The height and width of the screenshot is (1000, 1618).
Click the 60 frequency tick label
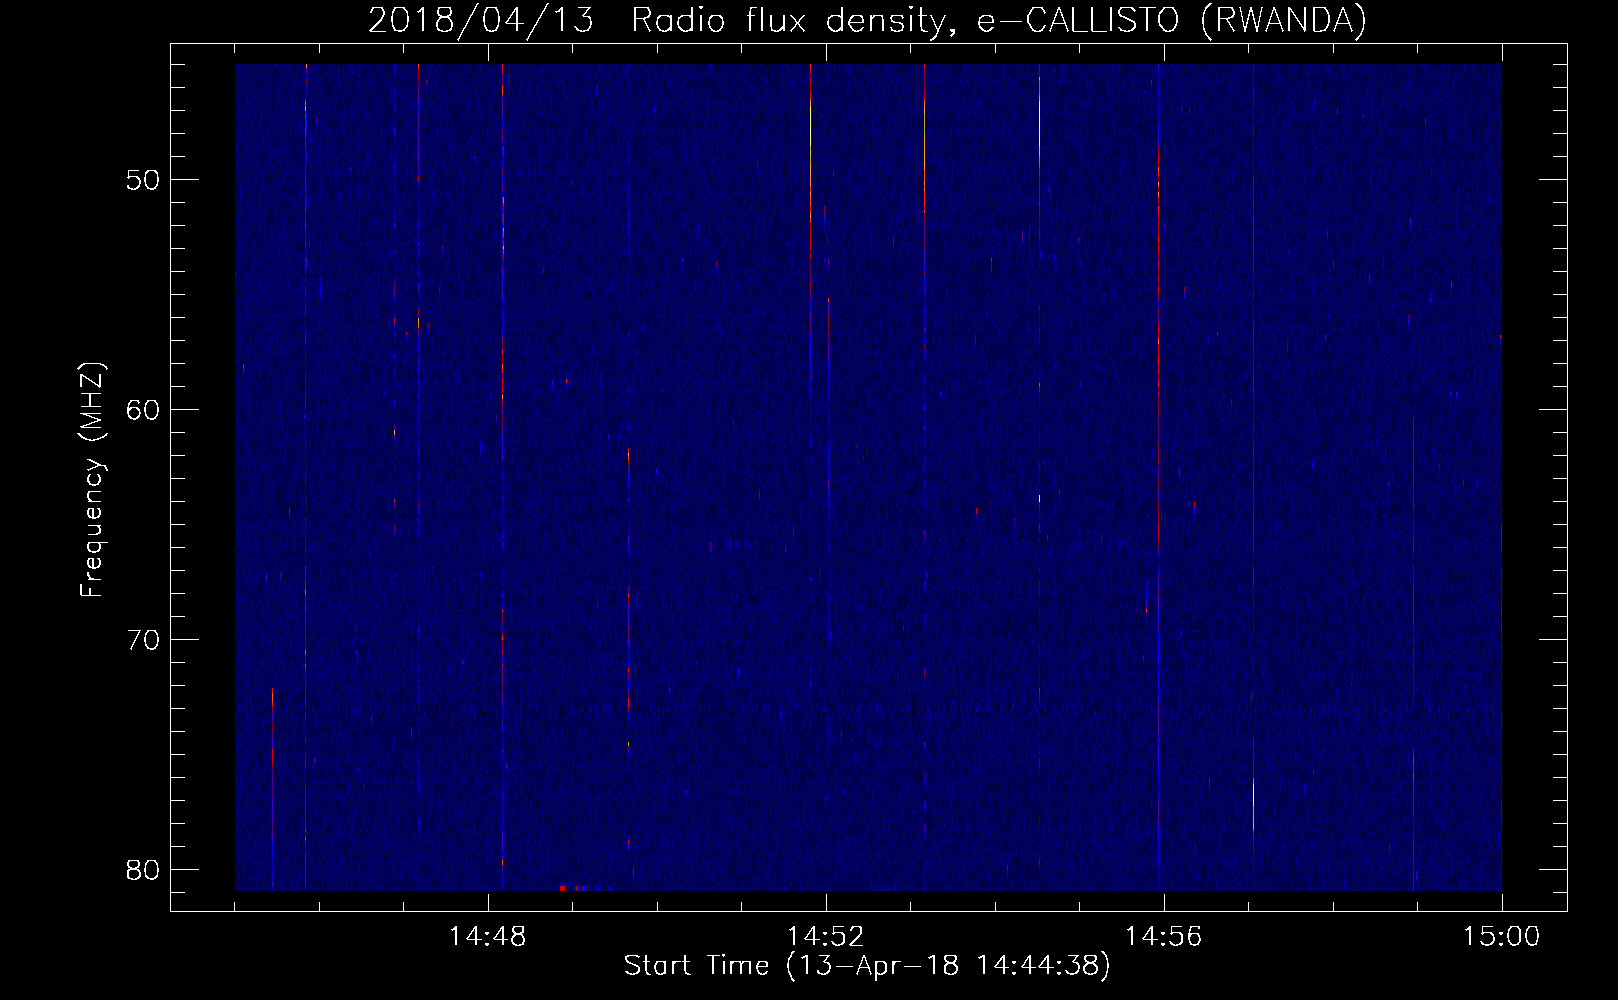tap(144, 410)
